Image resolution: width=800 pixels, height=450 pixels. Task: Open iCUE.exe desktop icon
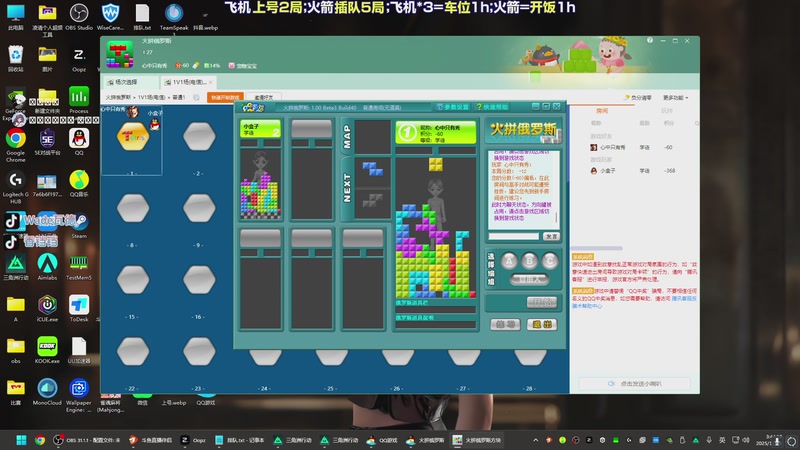pyautogui.click(x=47, y=308)
